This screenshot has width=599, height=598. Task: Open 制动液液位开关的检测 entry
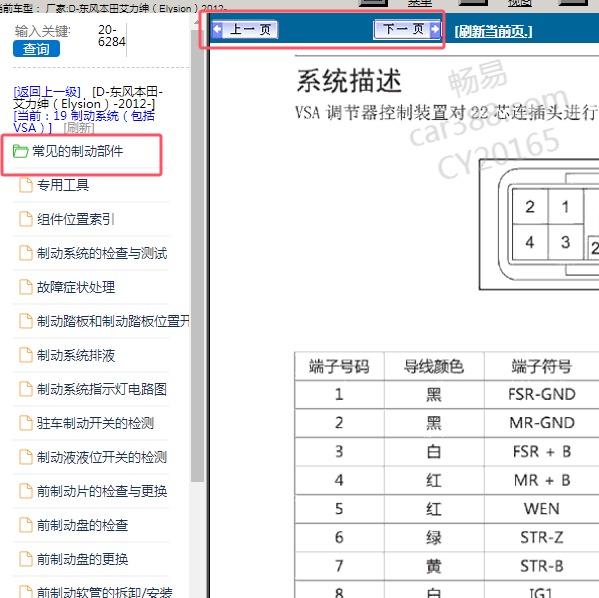(102, 457)
